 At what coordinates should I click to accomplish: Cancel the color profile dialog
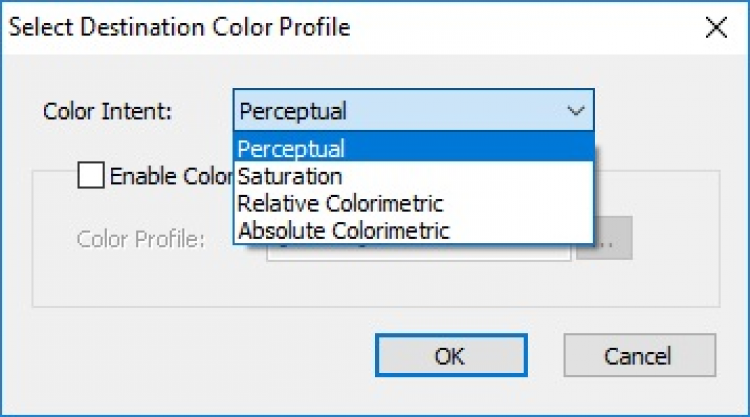(638, 355)
